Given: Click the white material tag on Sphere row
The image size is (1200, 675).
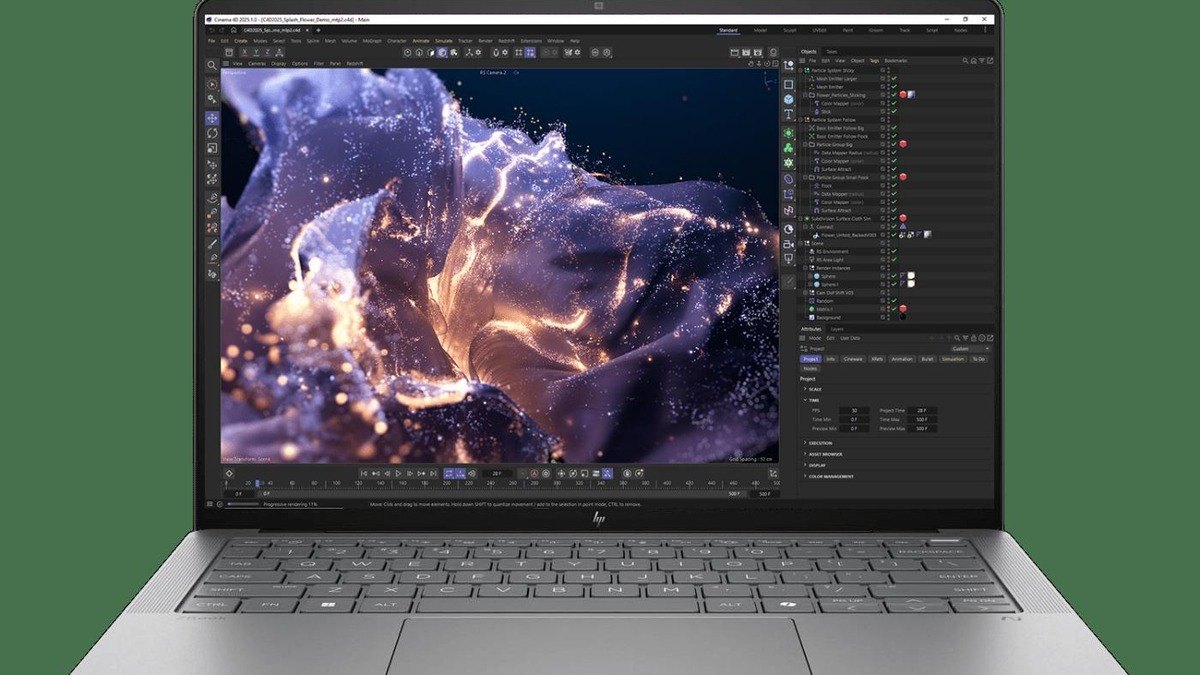Looking at the screenshot, I should 911,276.
